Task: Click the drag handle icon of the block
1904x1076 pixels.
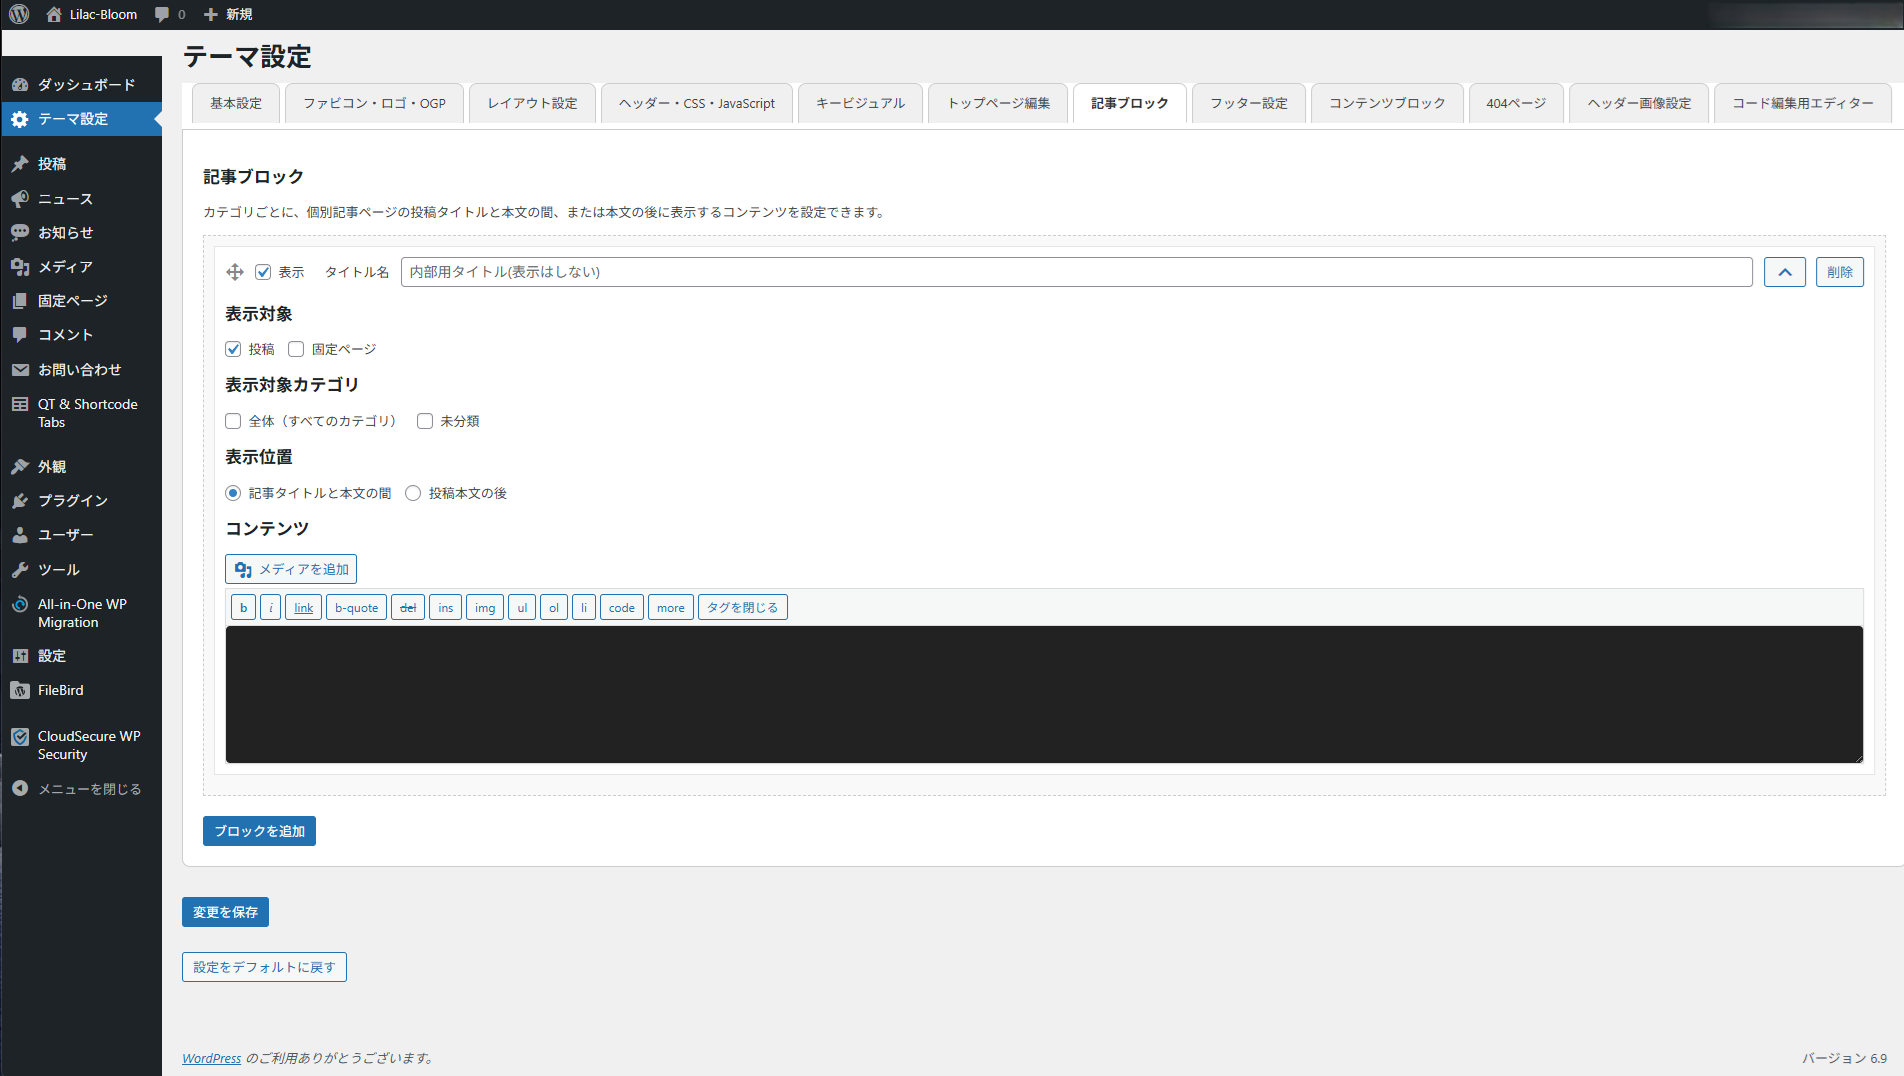Action: click(235, 272)
